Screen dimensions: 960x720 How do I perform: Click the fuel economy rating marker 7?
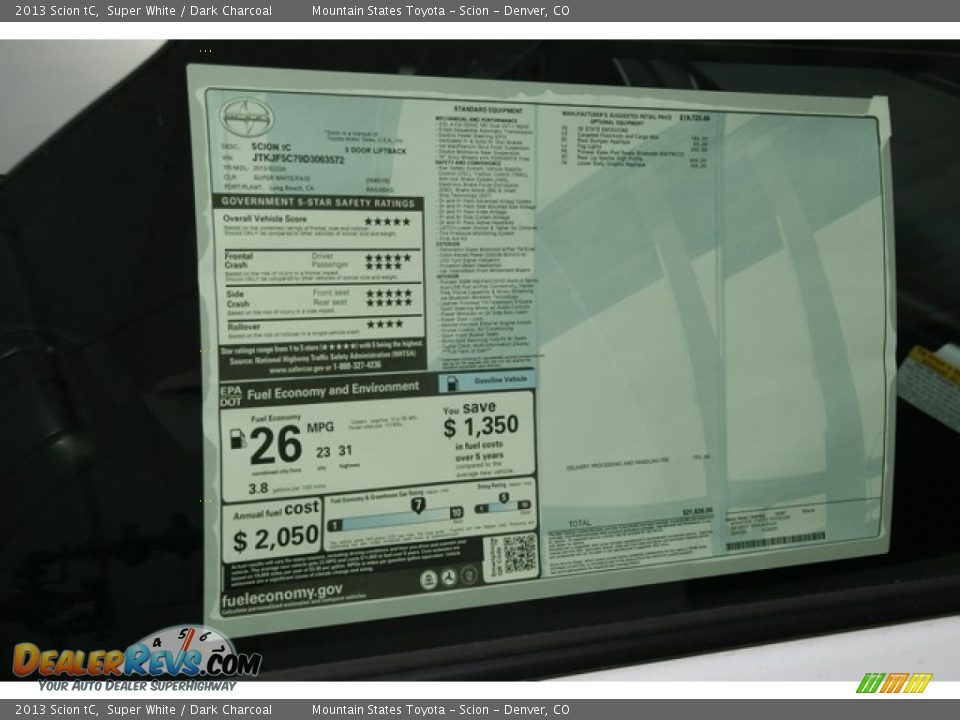pos(418,506)
